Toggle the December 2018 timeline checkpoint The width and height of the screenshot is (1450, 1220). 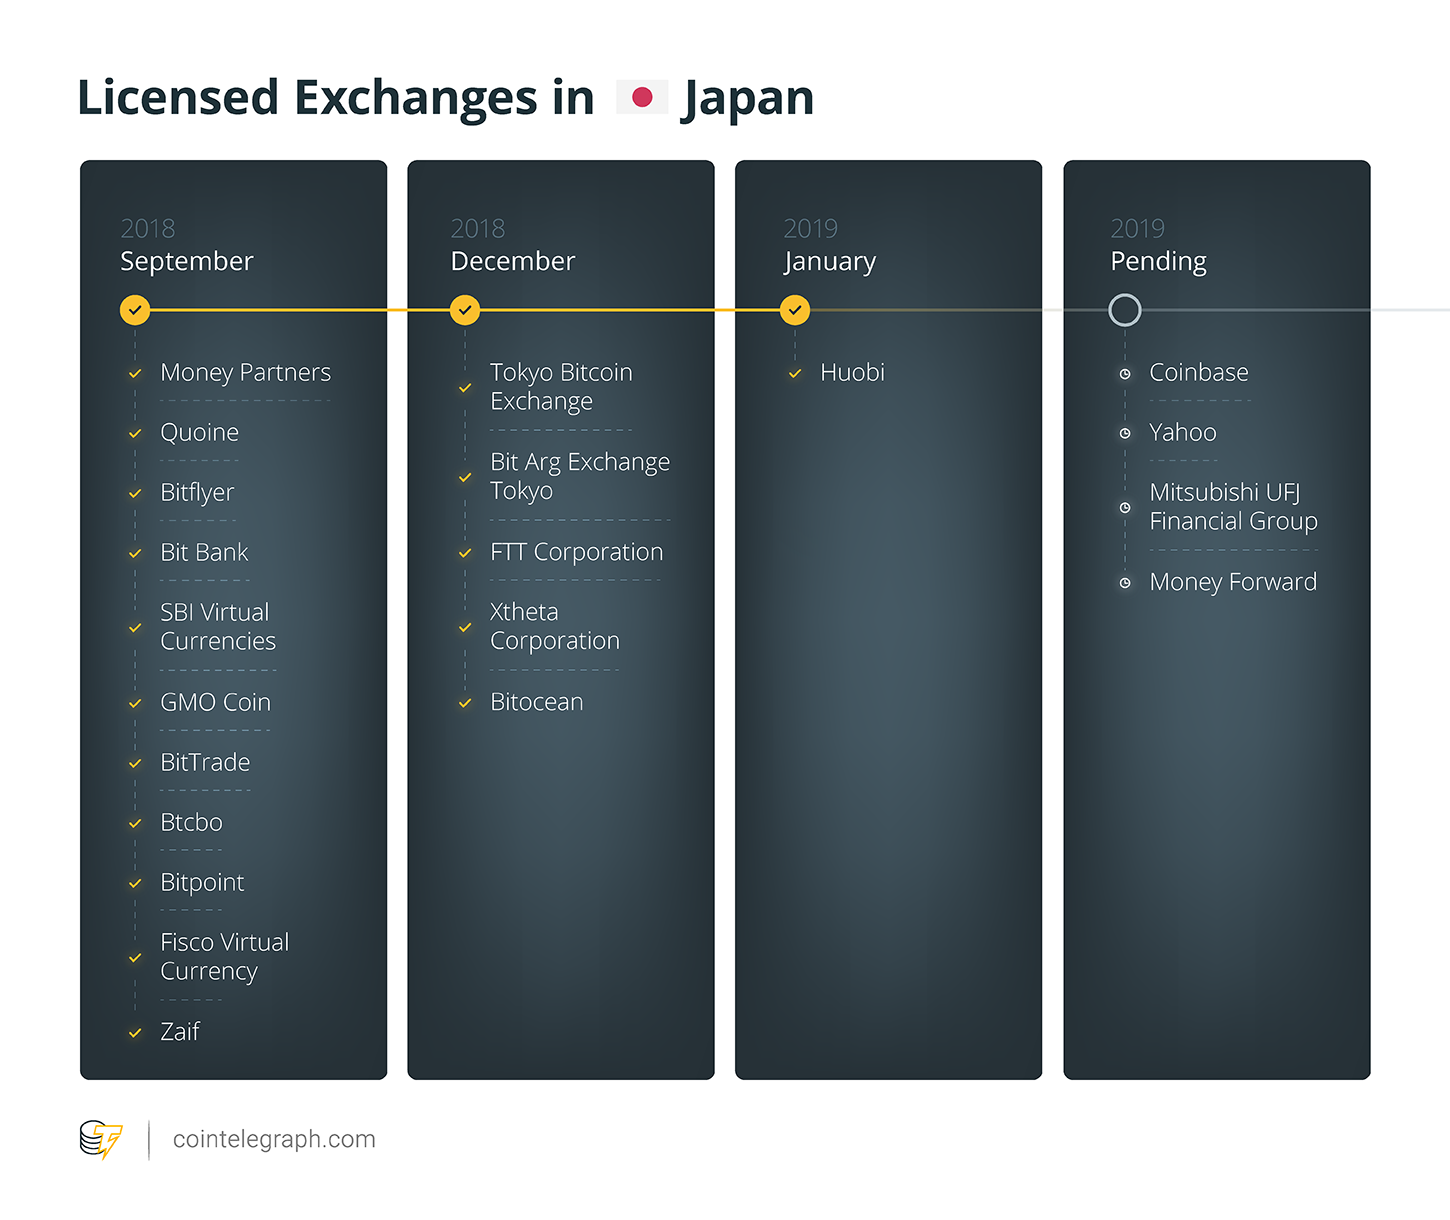coord(464,310)
